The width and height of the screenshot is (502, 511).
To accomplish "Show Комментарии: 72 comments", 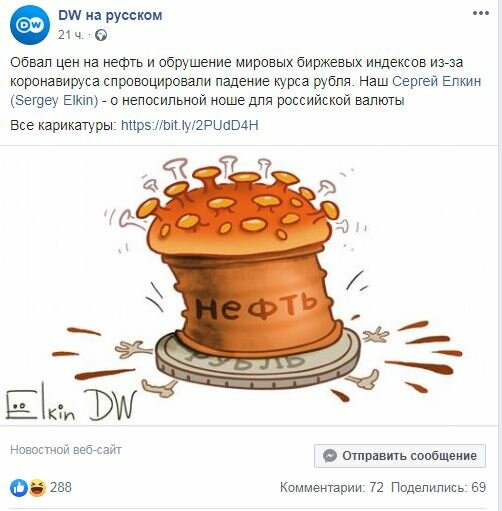I will pos(332,488).
